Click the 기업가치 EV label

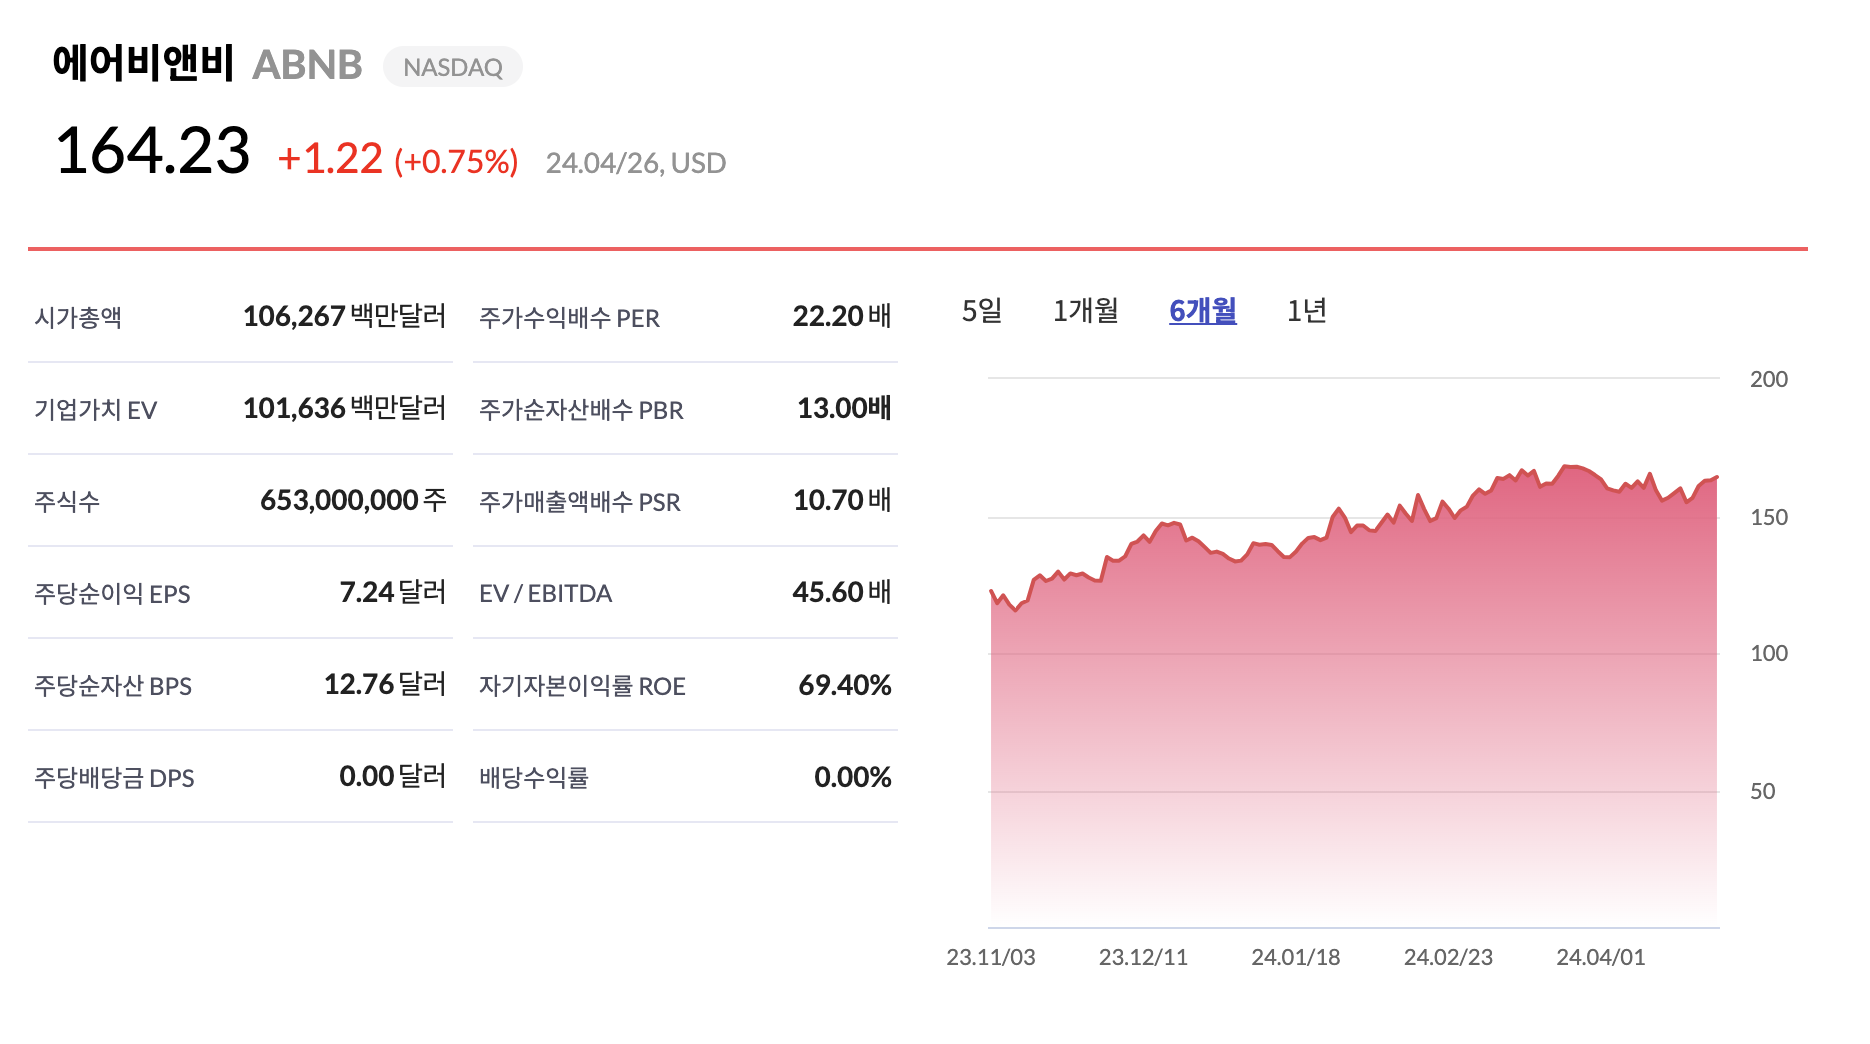pos(96,410)
